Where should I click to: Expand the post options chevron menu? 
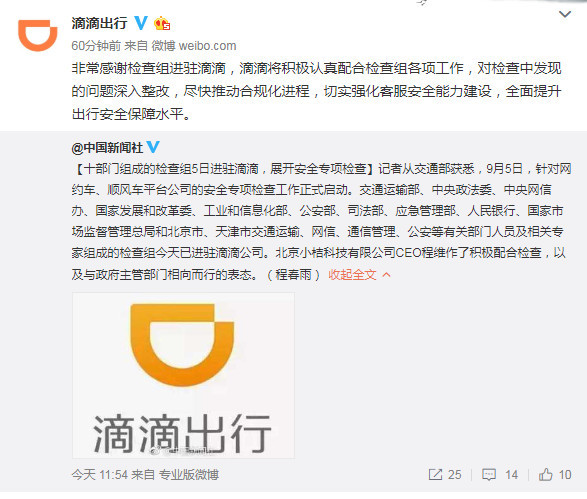coord(565,14)
